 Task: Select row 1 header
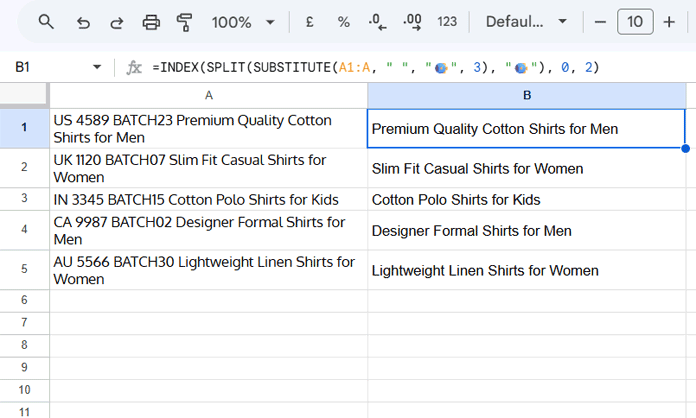point(24,128)
